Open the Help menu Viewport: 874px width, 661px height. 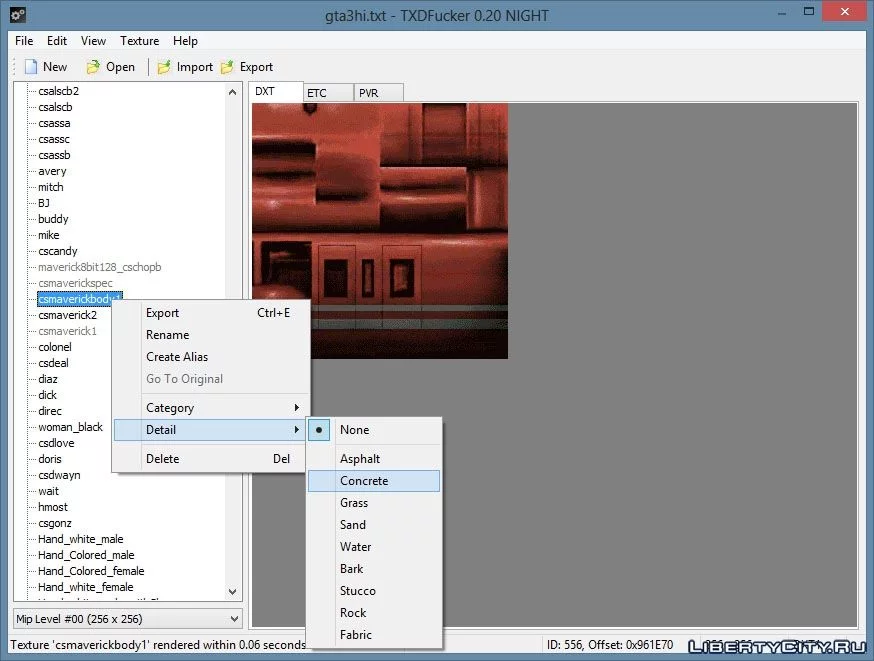click(185, 41)
